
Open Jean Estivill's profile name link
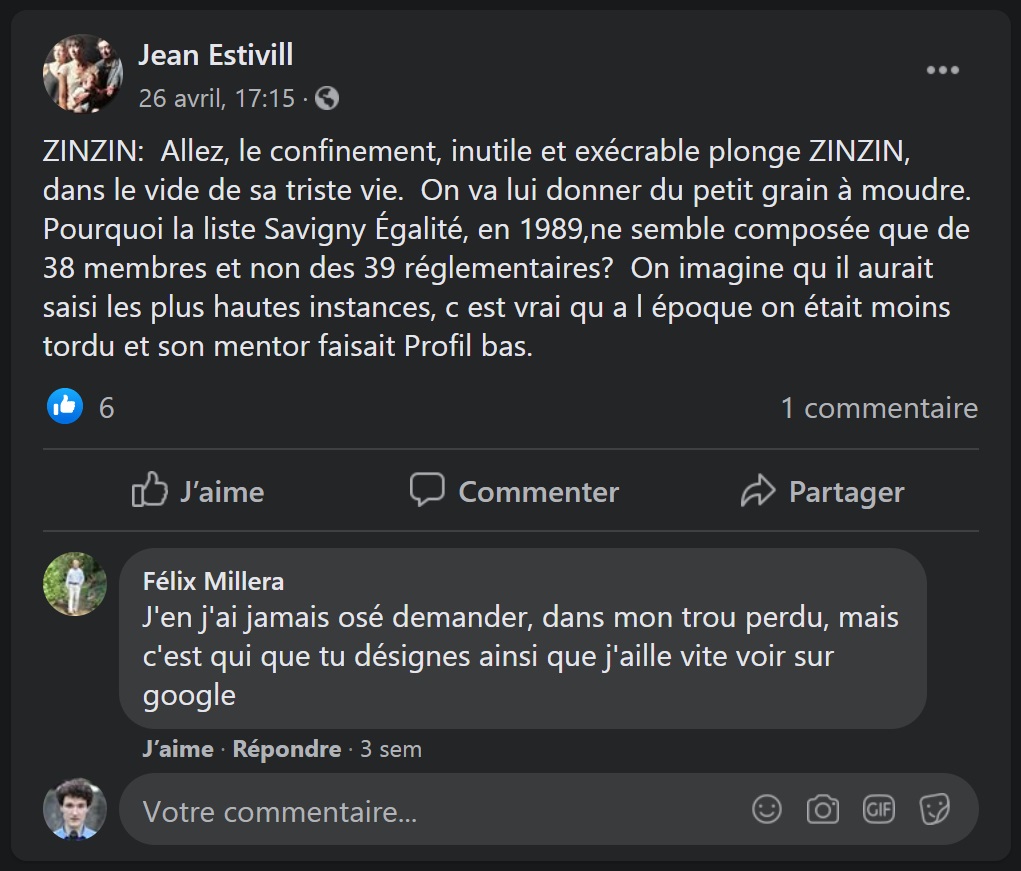pyautogui.click(x=215, y=55)
